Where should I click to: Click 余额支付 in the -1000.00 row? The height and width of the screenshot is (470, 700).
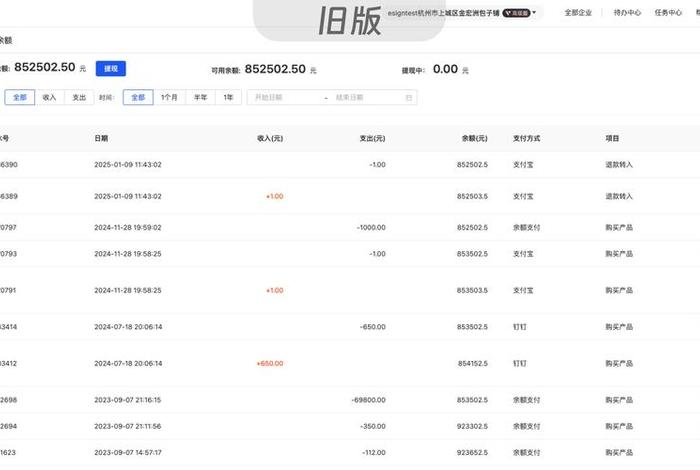pyautogui.click(x=527, y=228)
